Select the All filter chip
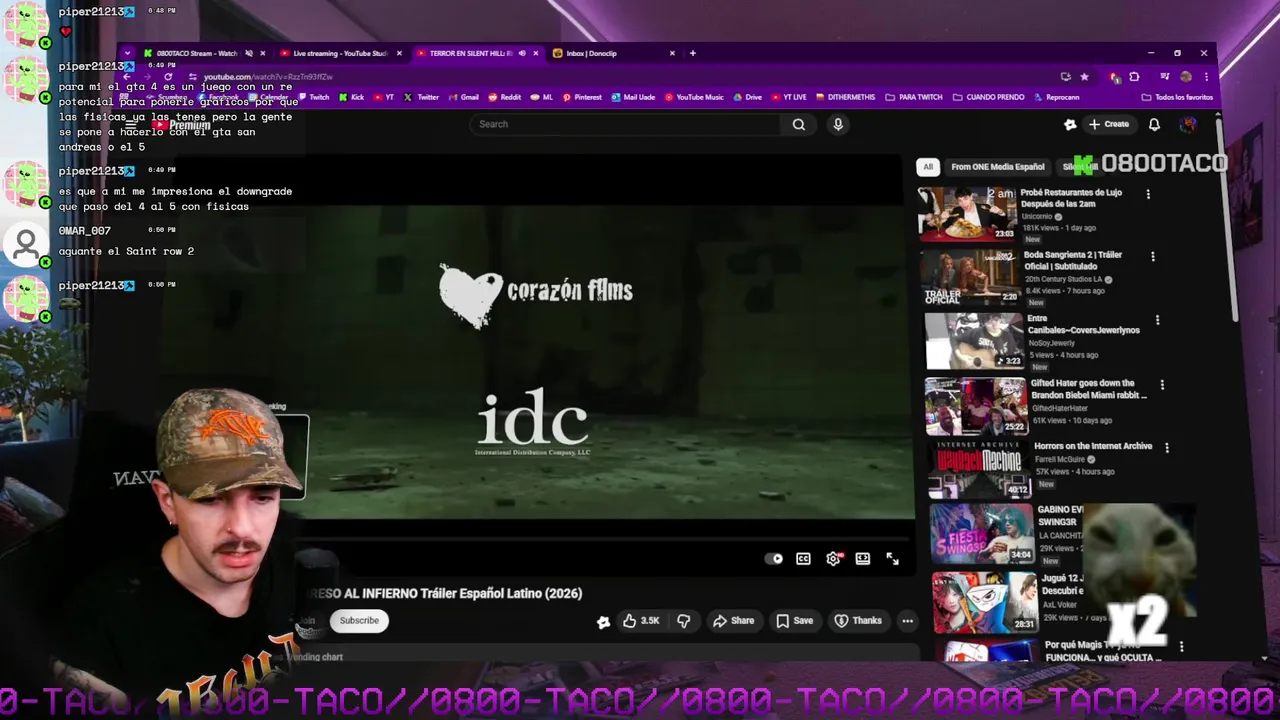Viewport: 1280px width, 720px height. click(x=928, y=167)
